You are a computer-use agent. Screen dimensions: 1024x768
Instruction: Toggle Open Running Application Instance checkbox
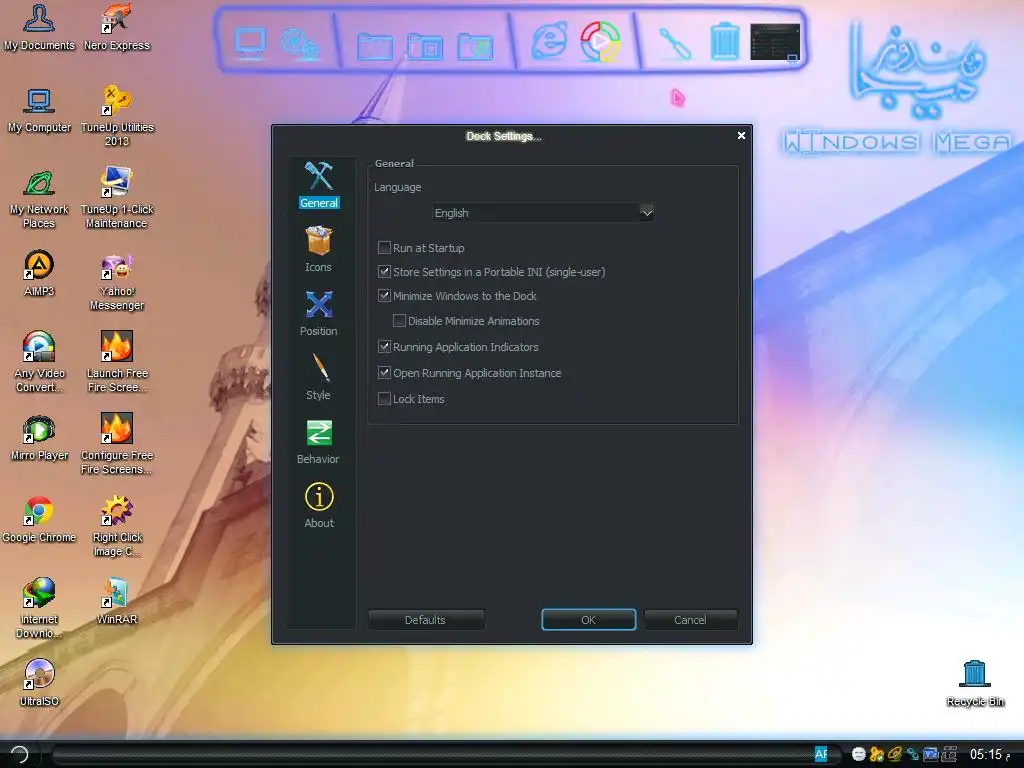(385, 373)
